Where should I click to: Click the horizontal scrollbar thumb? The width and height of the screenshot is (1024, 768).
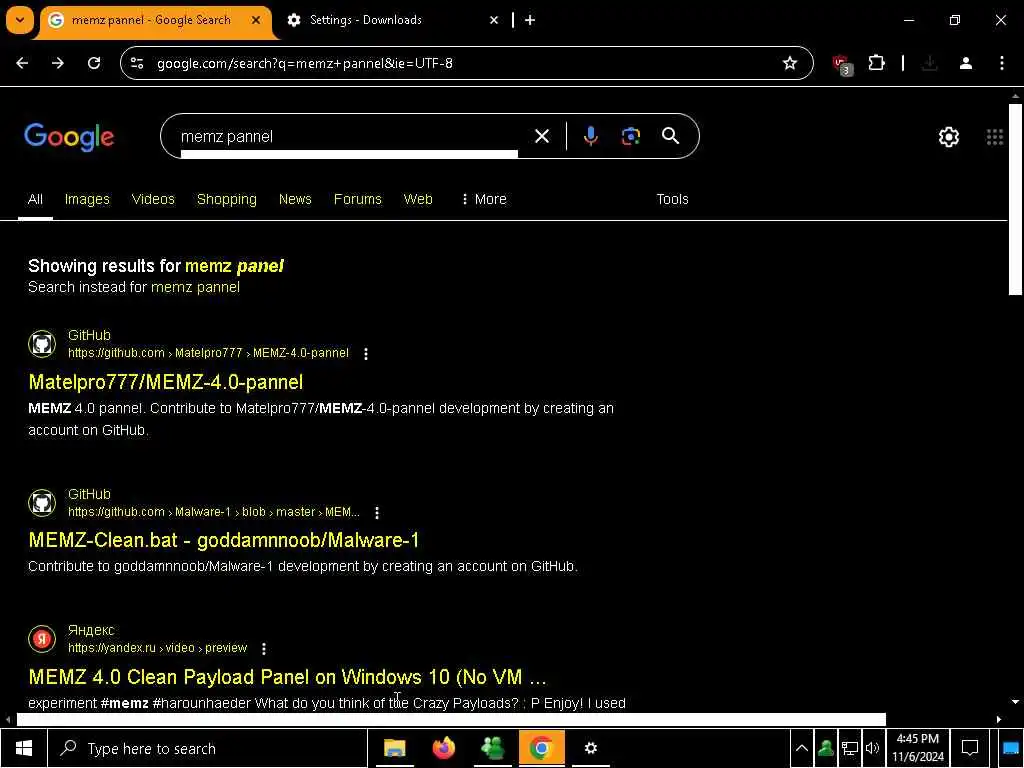[x=451, y=719]
